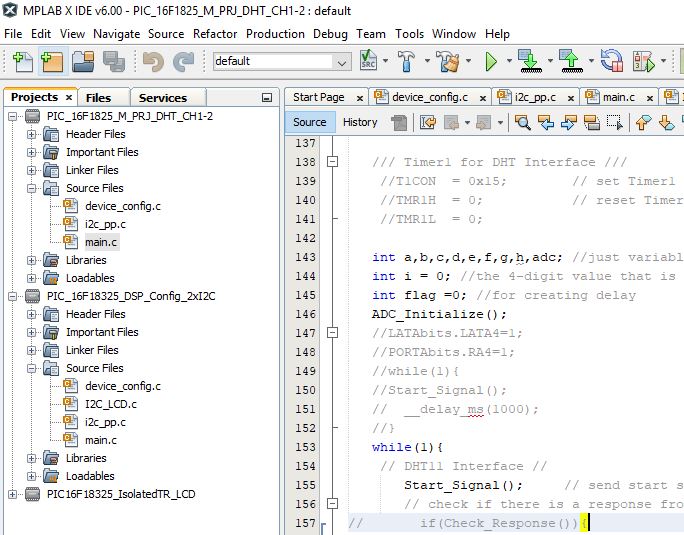This screenshot has width=684, height=535.
Task: Click the Clean and Build hammer-broom icon
Action: [x=448, y=61]
